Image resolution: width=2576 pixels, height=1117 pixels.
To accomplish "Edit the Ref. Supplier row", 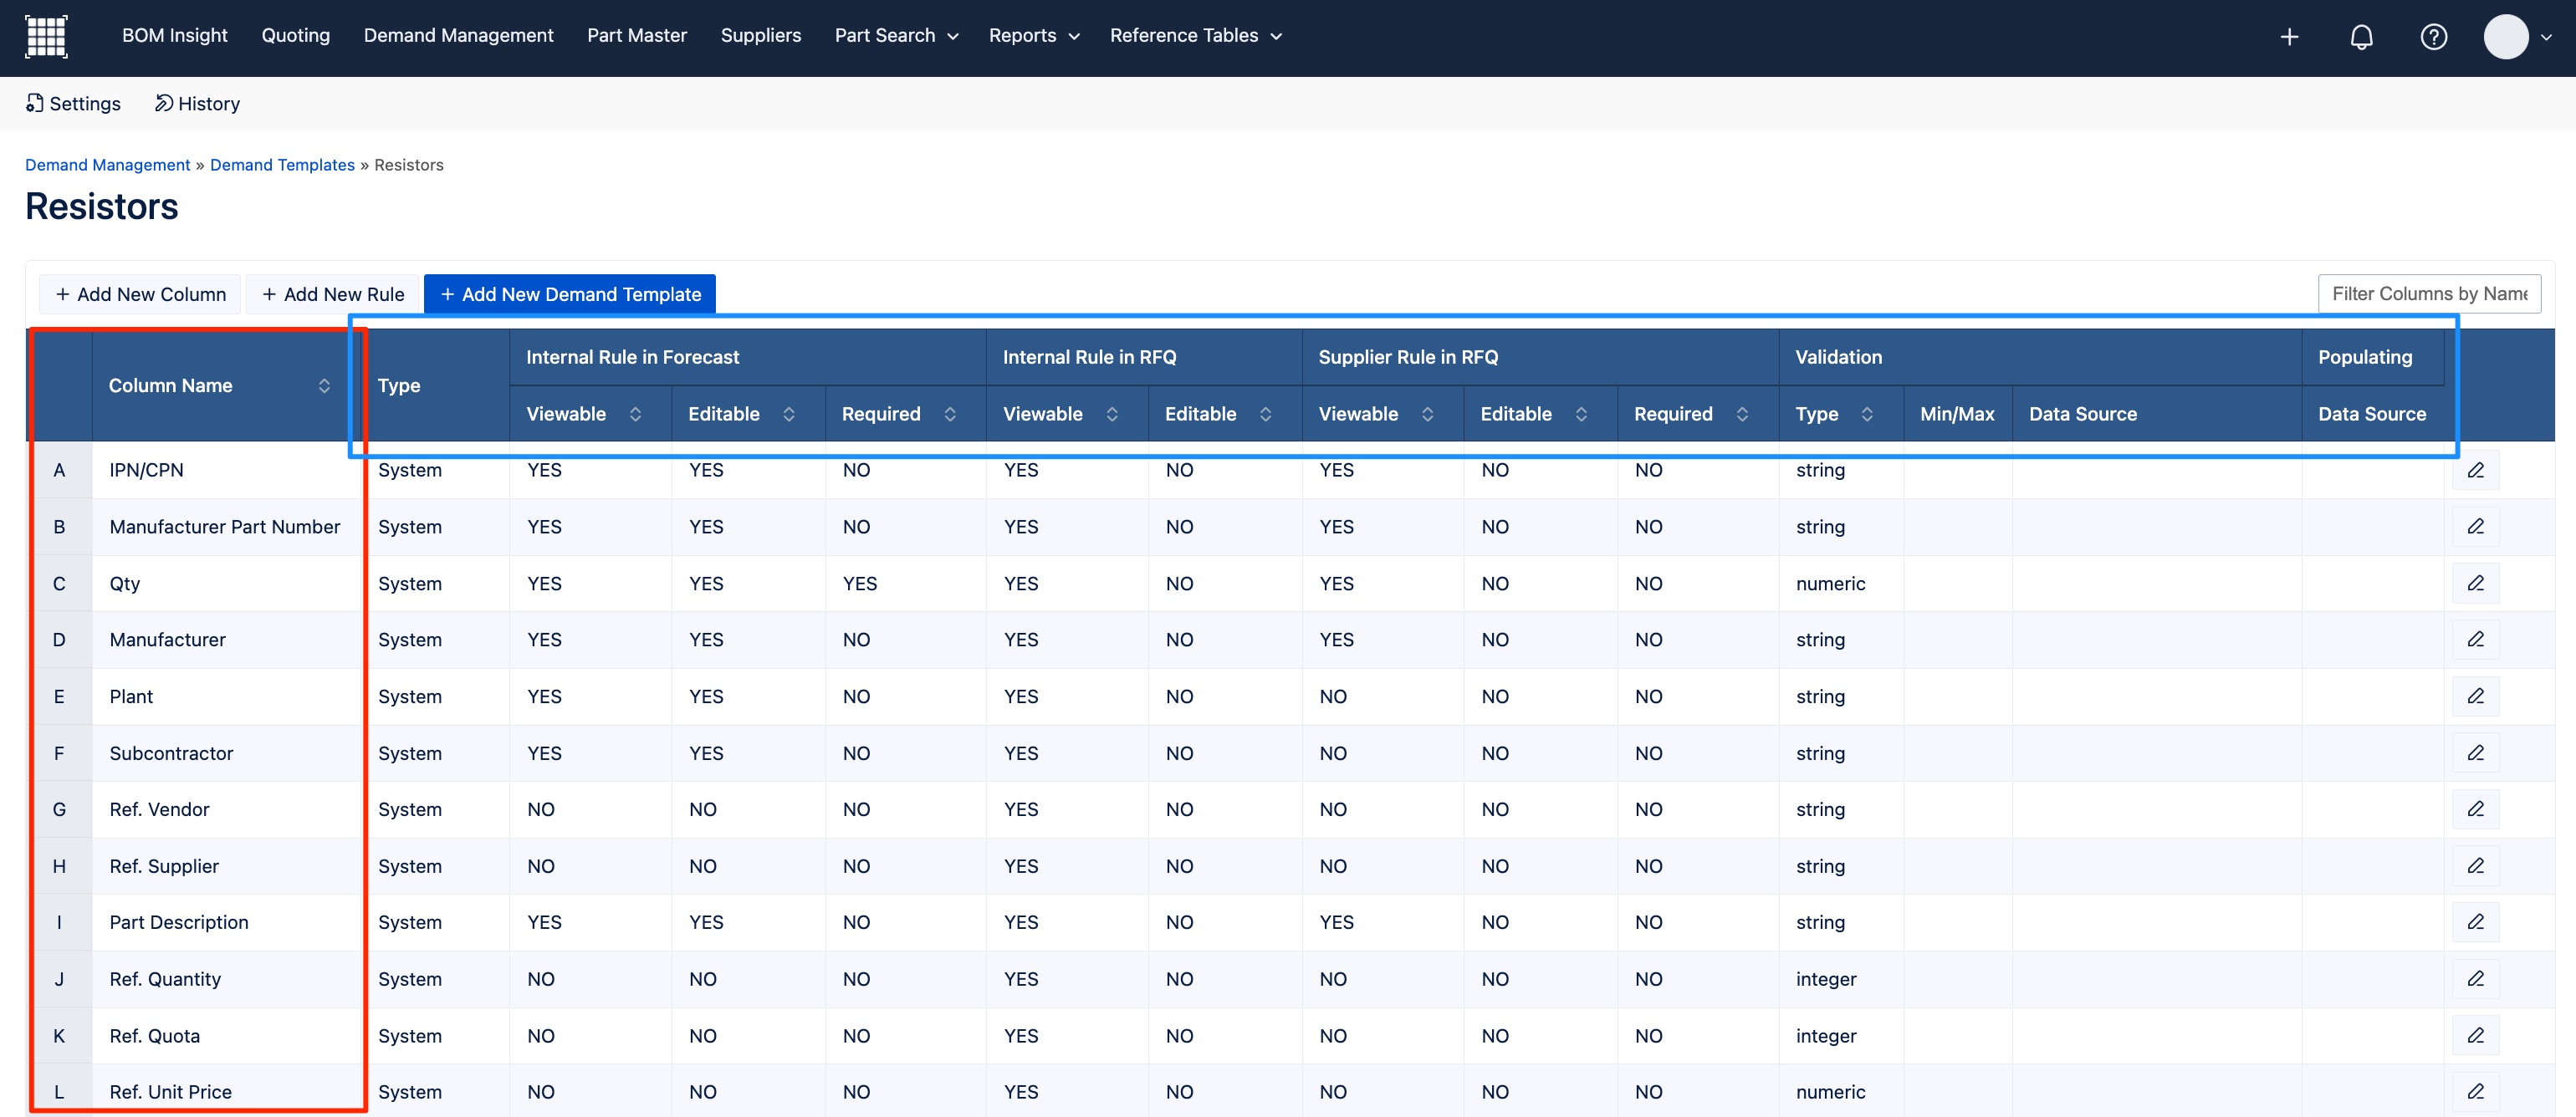I will click(x=2475, y=866).
